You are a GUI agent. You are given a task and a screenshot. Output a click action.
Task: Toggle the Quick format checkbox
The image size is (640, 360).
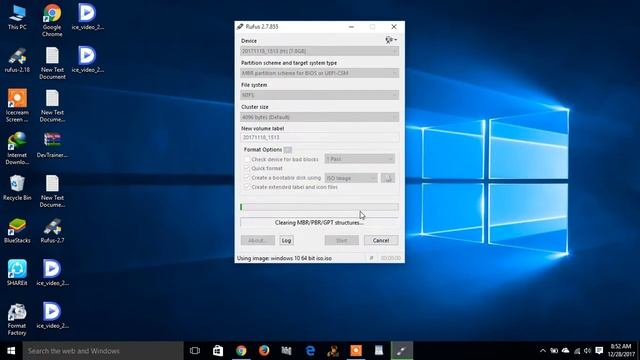(x=247, y=168)
